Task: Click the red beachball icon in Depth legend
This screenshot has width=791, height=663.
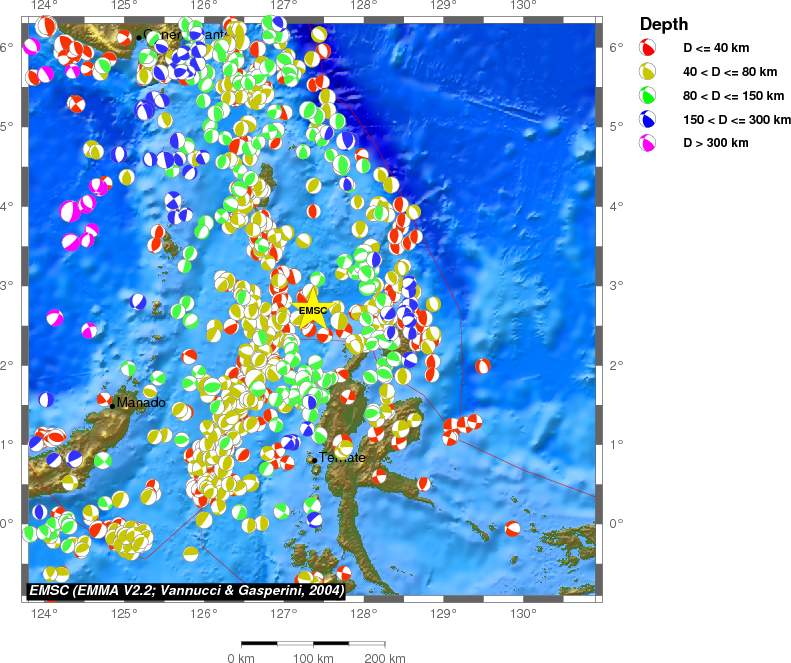Action: pos(648,47)
